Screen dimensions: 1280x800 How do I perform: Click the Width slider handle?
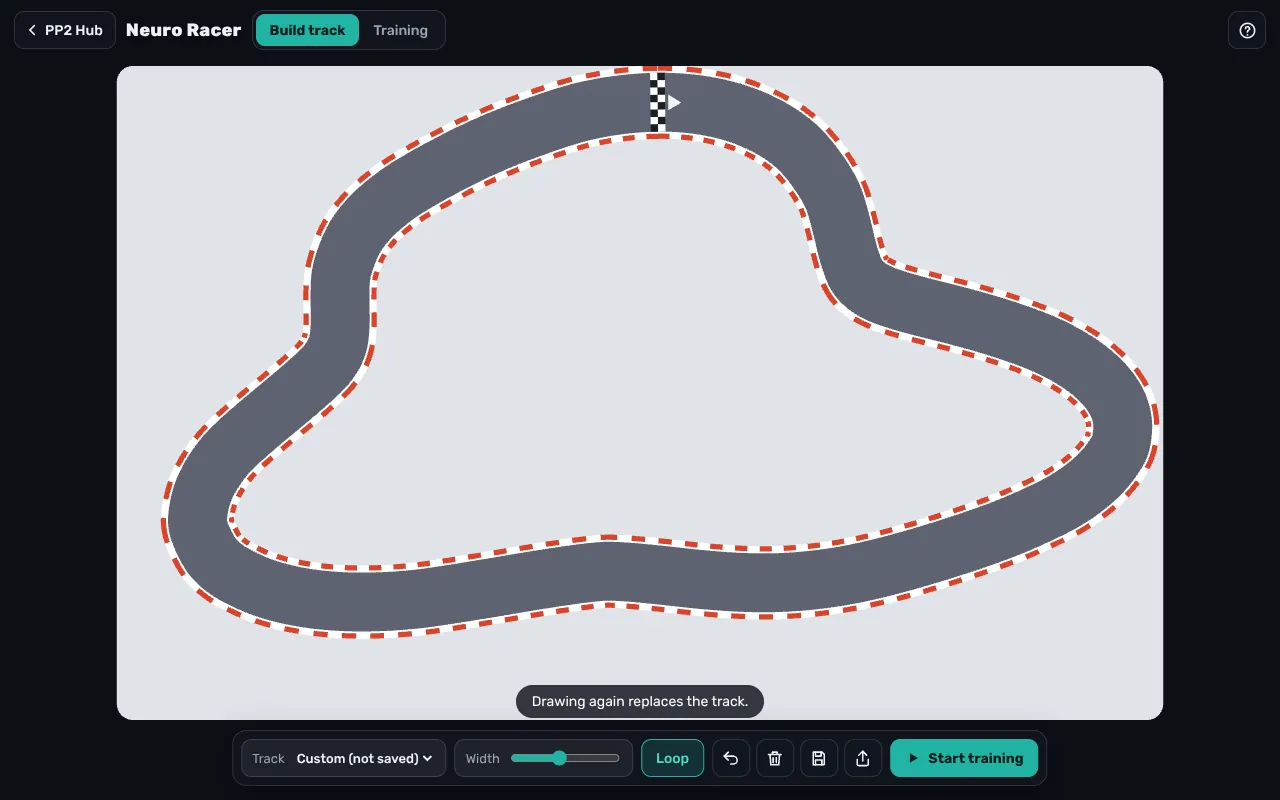click(x=559, y=758)
